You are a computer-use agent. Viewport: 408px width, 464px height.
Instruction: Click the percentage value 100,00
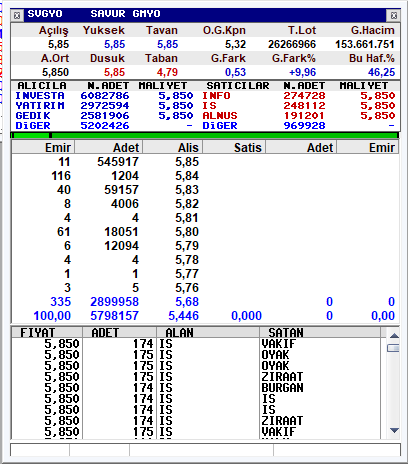(52, 316)
